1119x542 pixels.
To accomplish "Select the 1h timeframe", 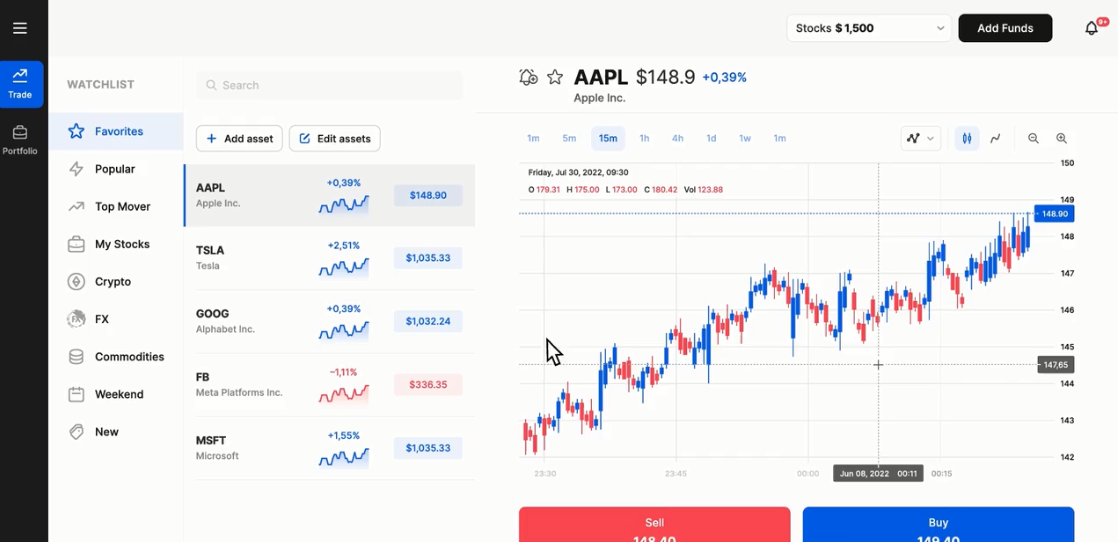I will click(x=645, y=138).
